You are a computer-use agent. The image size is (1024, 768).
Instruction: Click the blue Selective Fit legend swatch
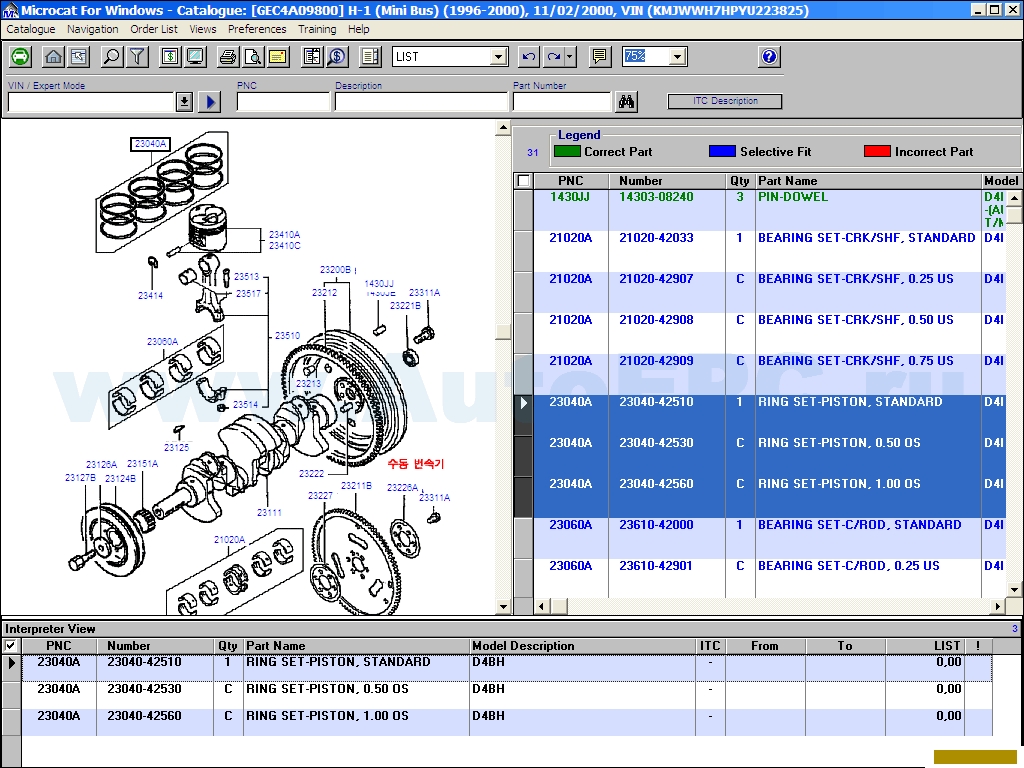pyautogui.click(x=722, y=152)
